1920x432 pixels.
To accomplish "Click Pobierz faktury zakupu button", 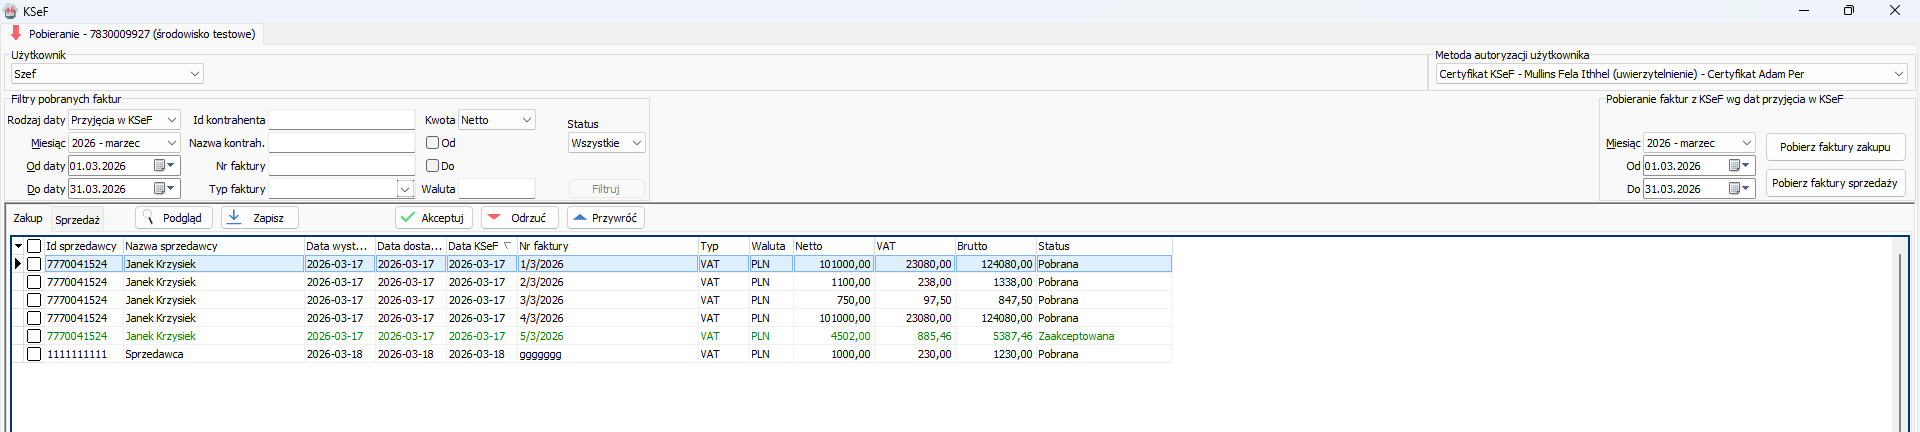I will (1834, 147).
